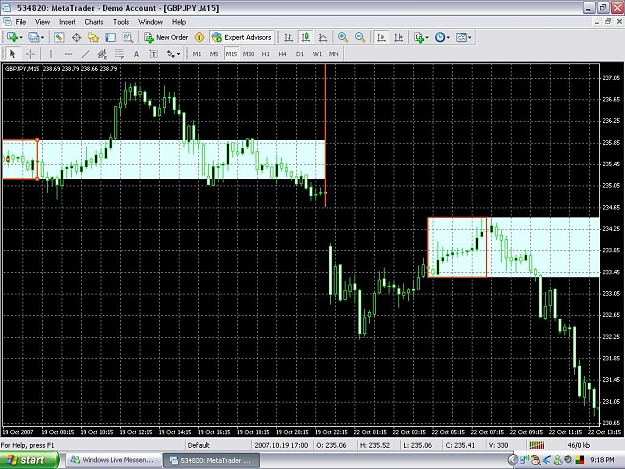The height and width of the screenshot is (469, 625).
Task: Click the Zoom In magnifier icon
Action: pos(342,37)
